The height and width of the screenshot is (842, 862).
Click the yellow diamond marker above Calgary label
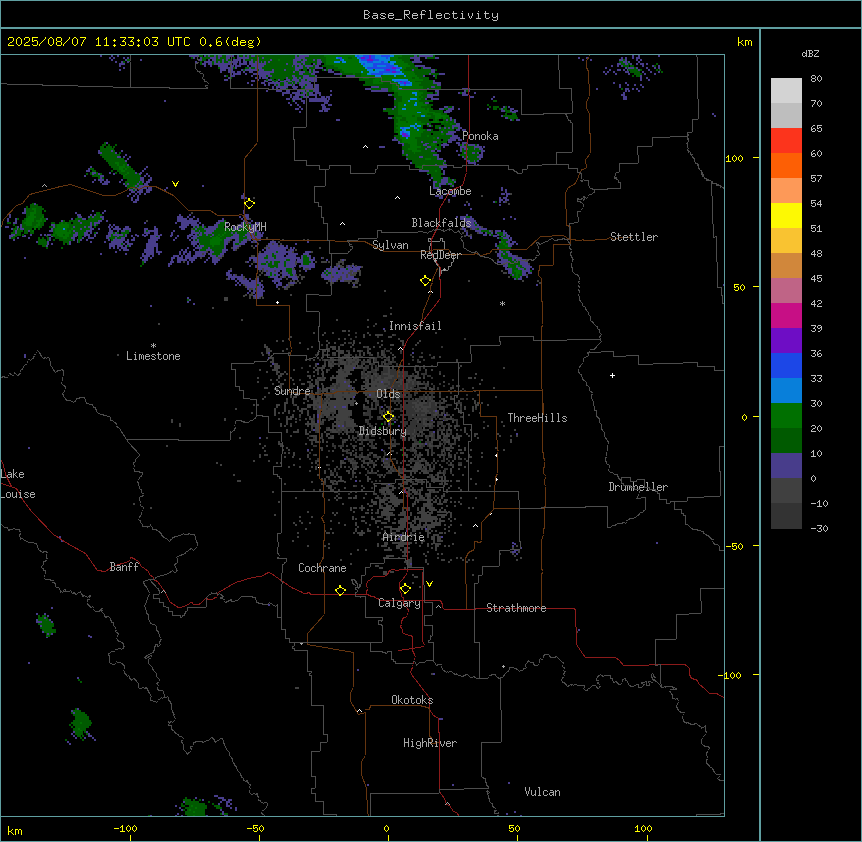tap(405, 589)
